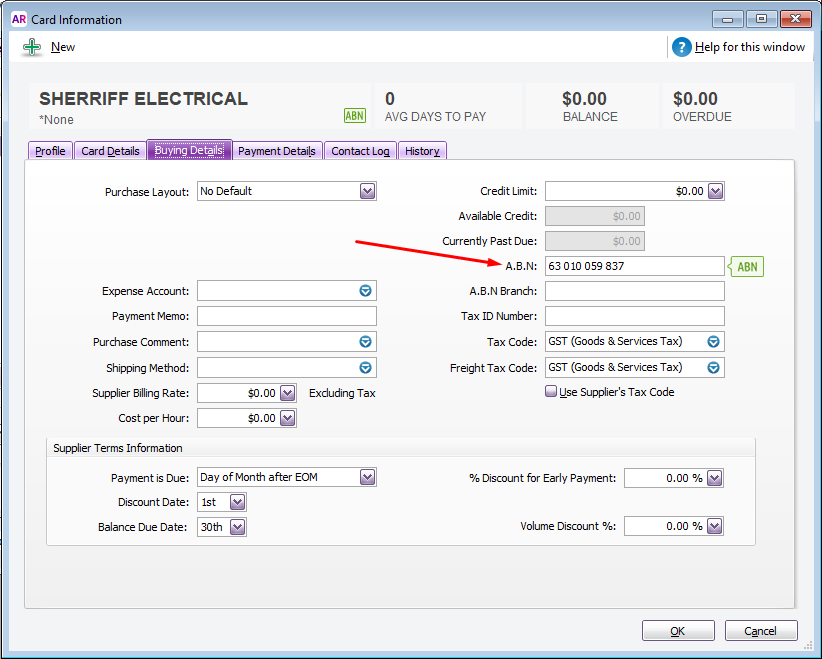Open the Cost per Hour dropdown arrow
This screenshot has width=822, height=659.
coord(287,418)
